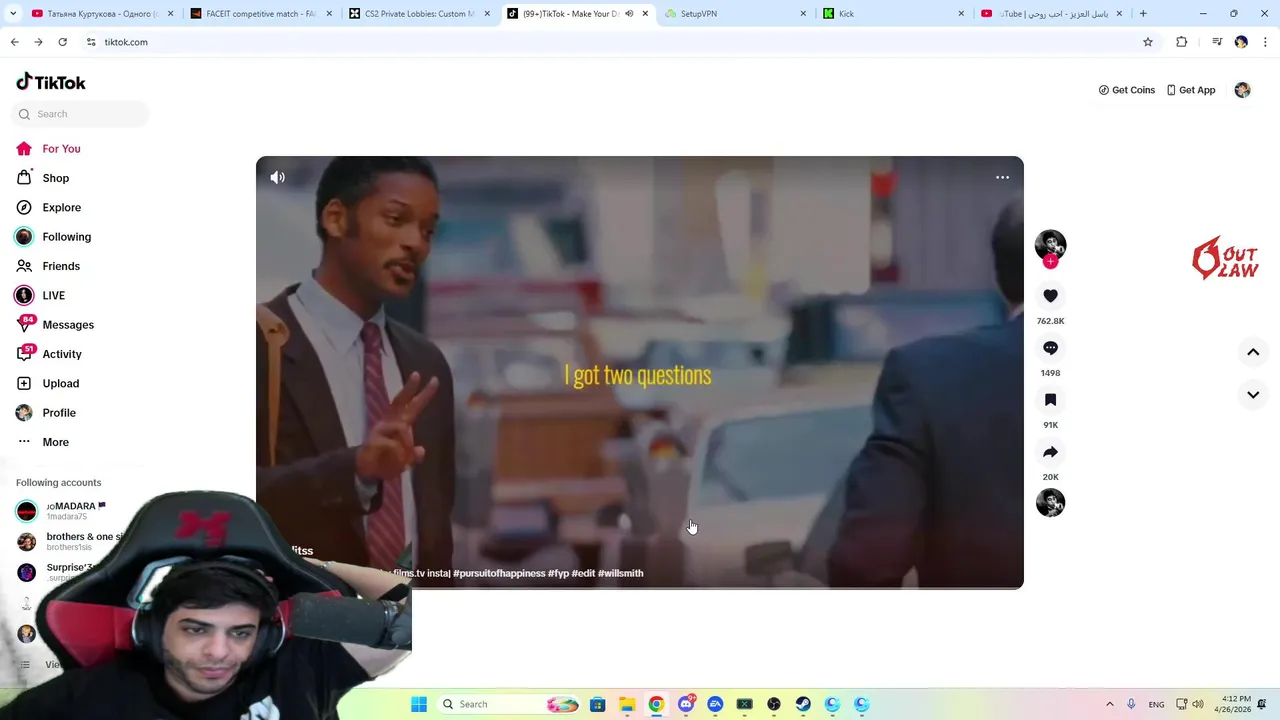Reload the TikTok page
1280x720 pixels.
pos(62,42)
